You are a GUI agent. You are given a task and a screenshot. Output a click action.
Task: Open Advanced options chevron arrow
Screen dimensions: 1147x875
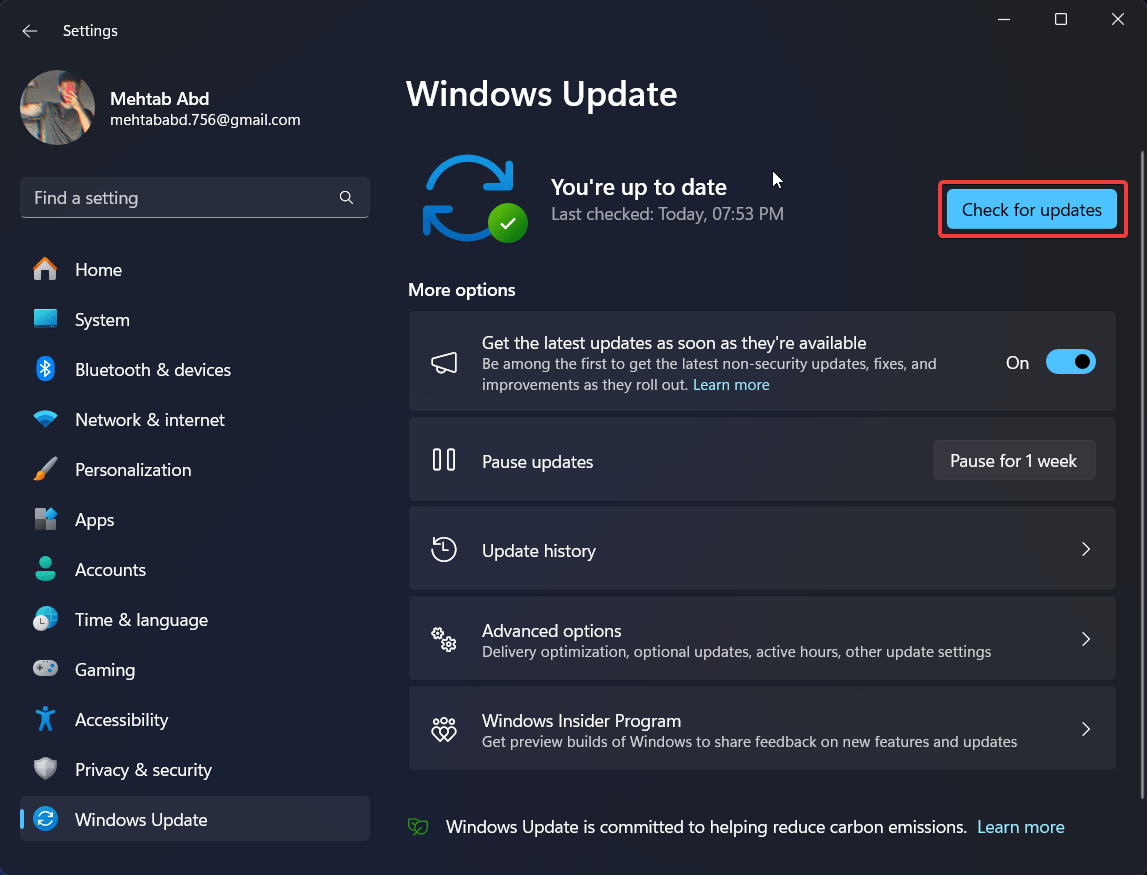[1086, 639]
